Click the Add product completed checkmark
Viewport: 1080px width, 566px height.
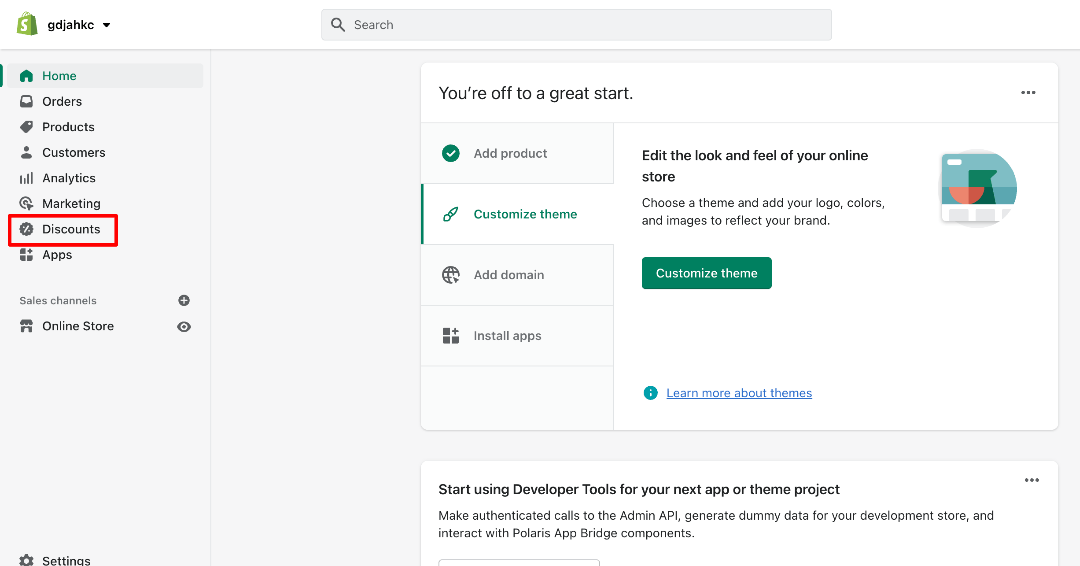[450, 154]
